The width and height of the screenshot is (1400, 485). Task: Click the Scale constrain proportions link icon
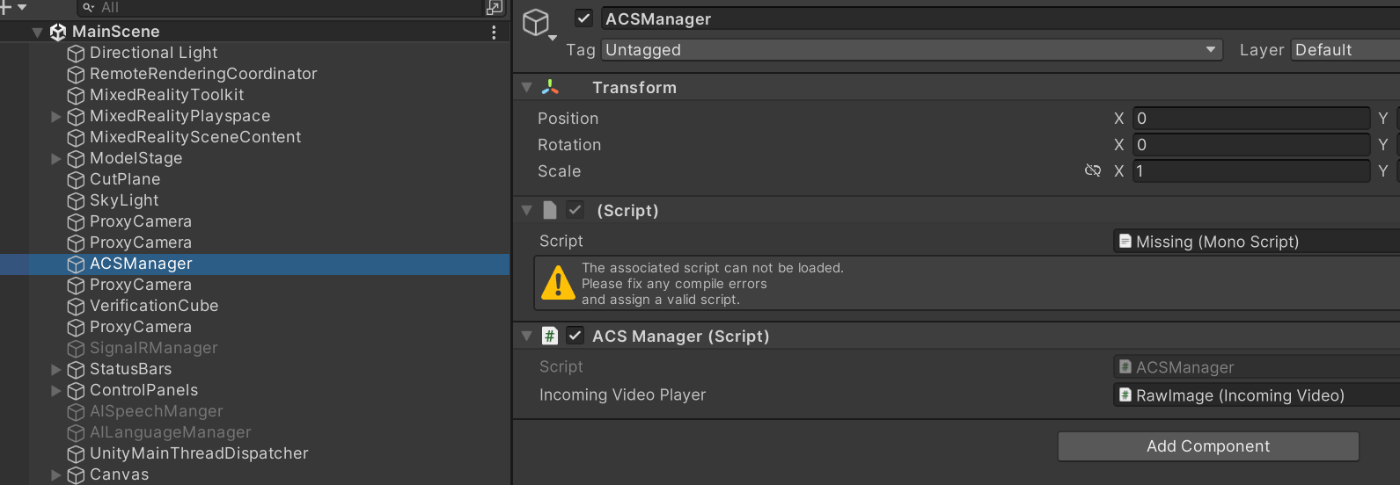(1093, 171)
